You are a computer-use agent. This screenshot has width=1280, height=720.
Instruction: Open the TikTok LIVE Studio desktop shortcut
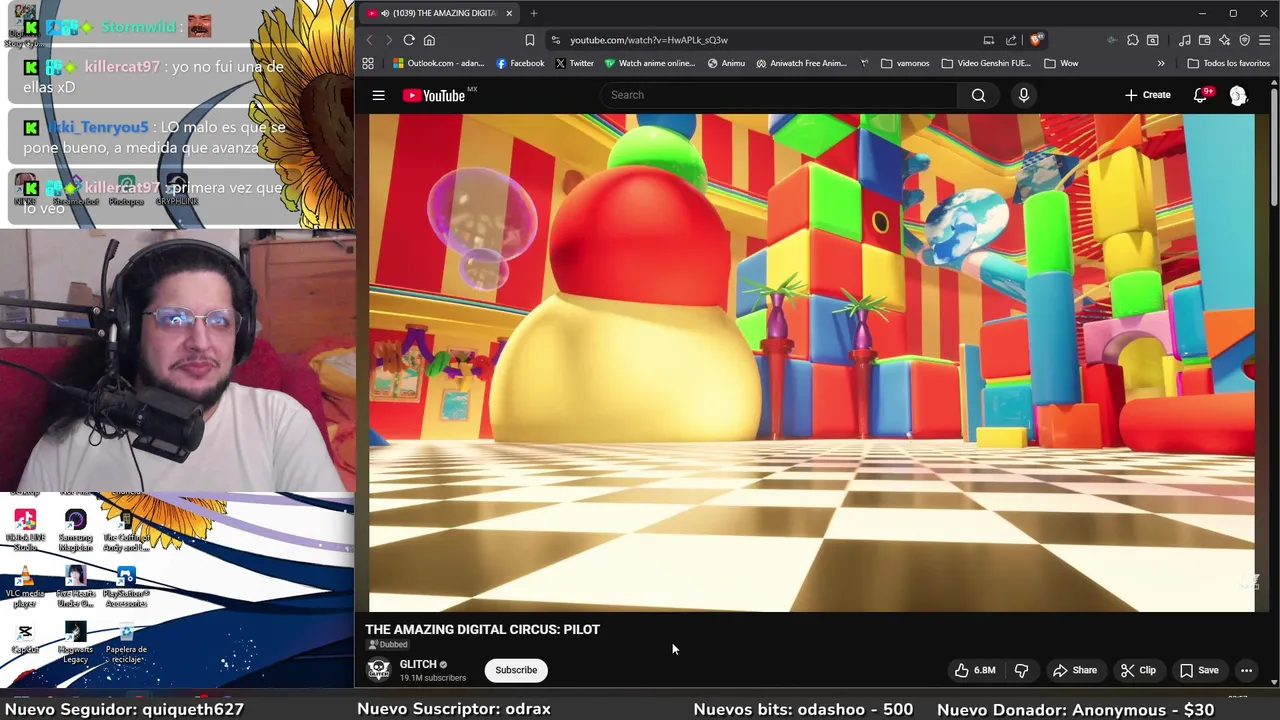(x=25, y=531)
